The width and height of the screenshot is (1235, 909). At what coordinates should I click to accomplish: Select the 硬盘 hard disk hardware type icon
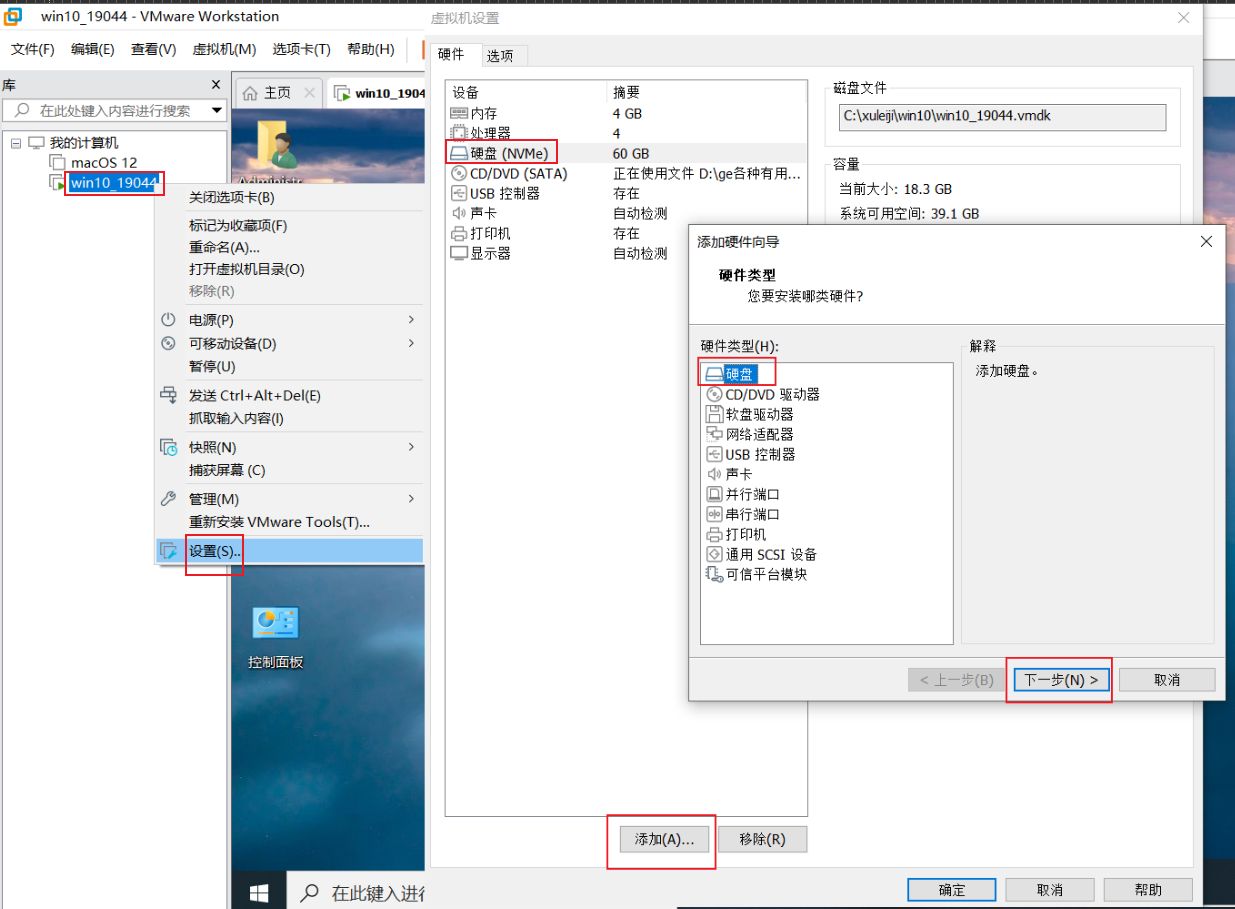[x=713, y=374]
